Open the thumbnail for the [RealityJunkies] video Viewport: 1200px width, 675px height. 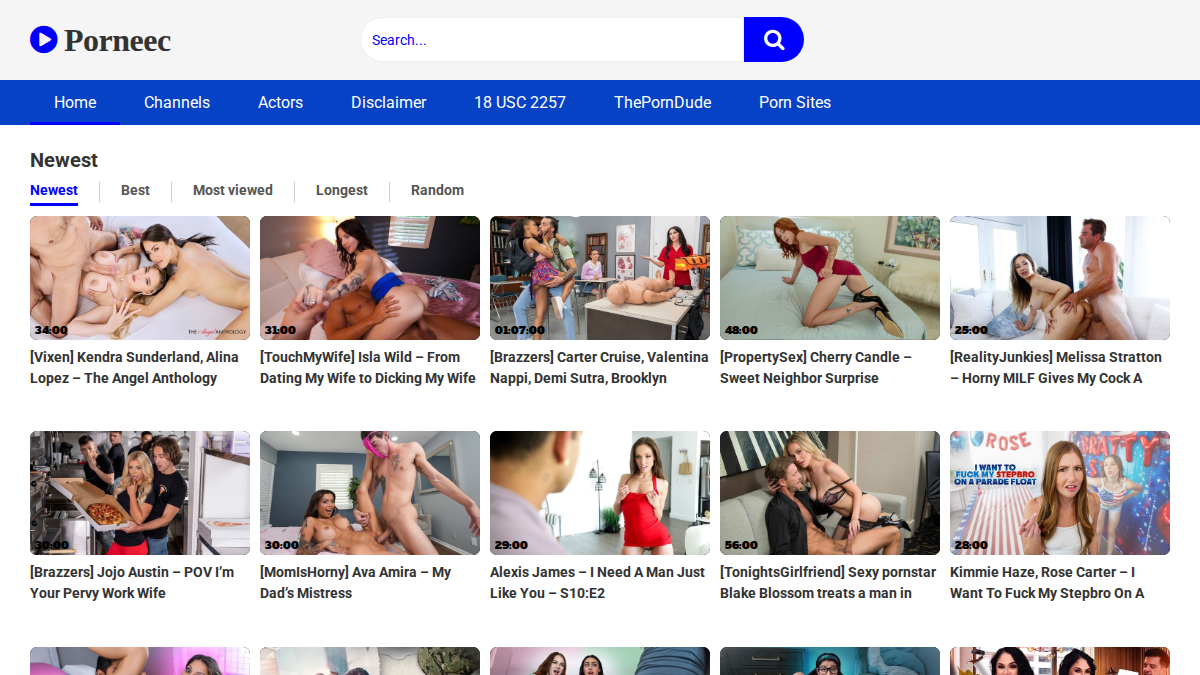point(1060,278)
